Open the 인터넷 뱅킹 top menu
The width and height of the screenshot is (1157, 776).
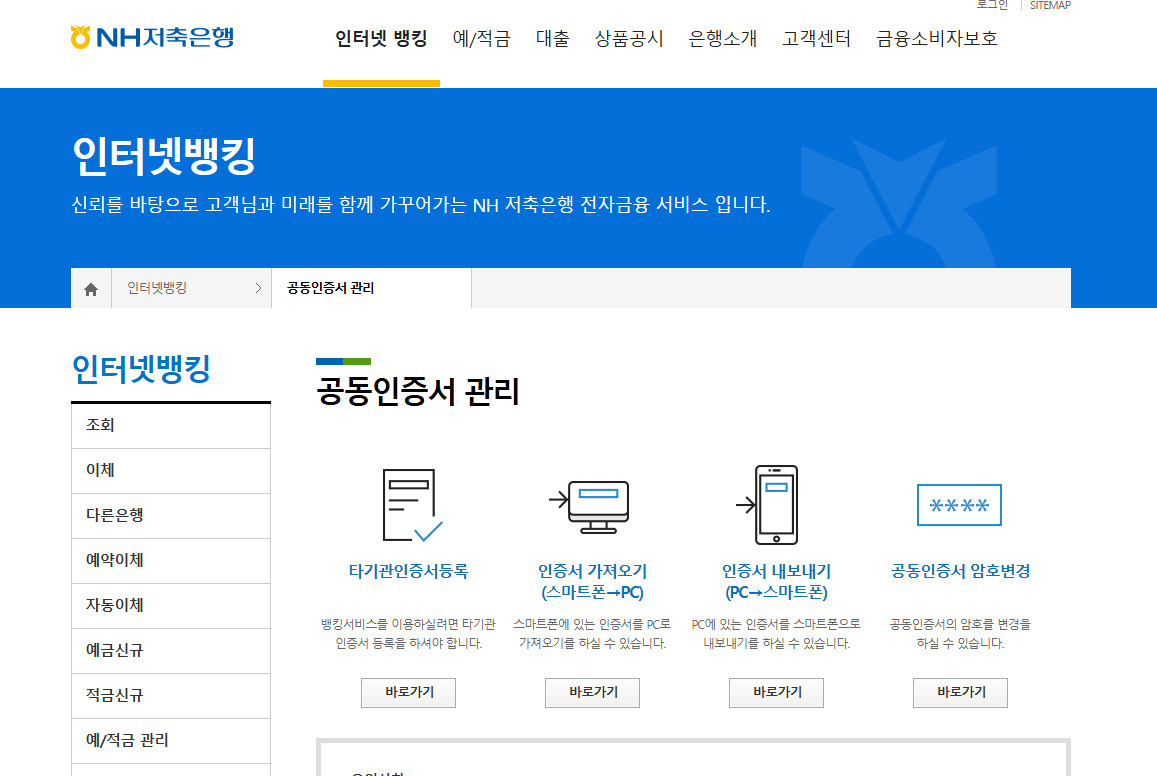[381, 38]
